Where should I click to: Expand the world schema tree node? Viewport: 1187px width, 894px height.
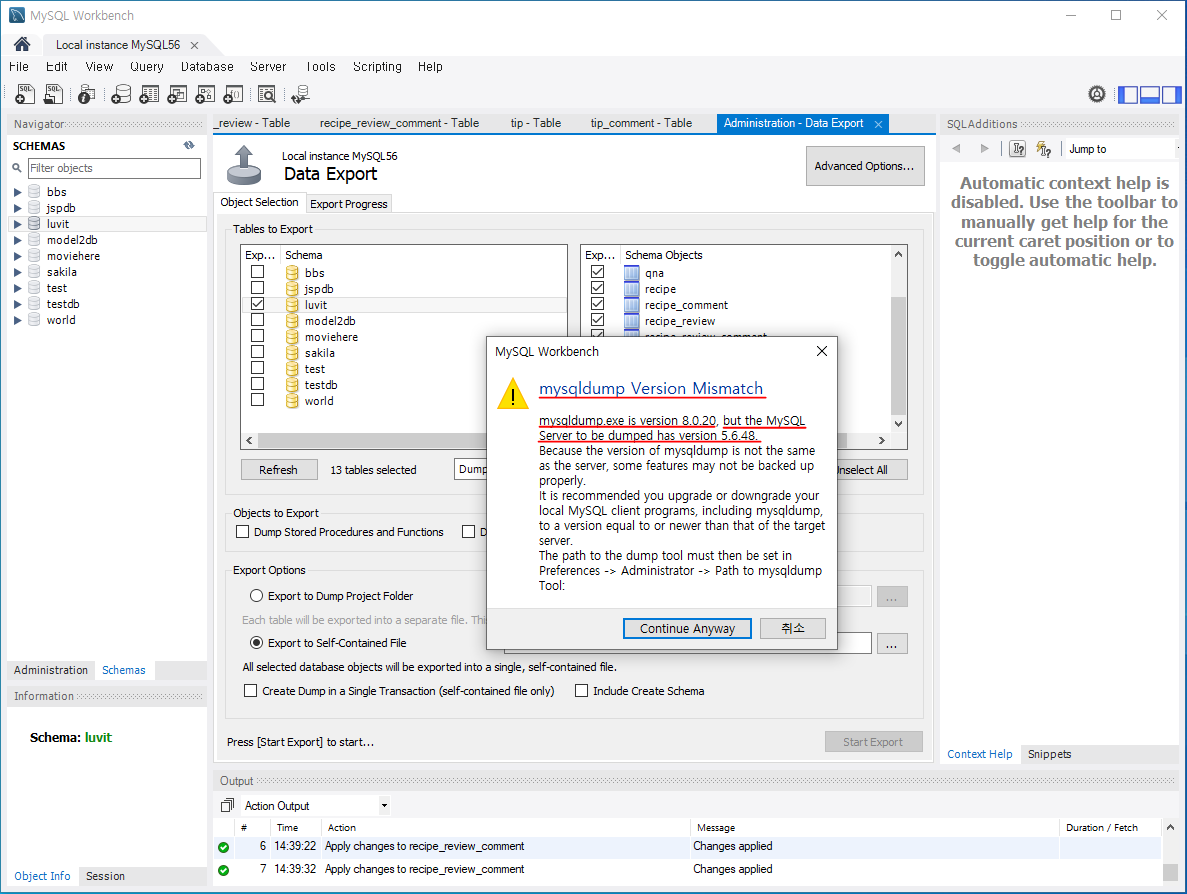pos(17,320)
